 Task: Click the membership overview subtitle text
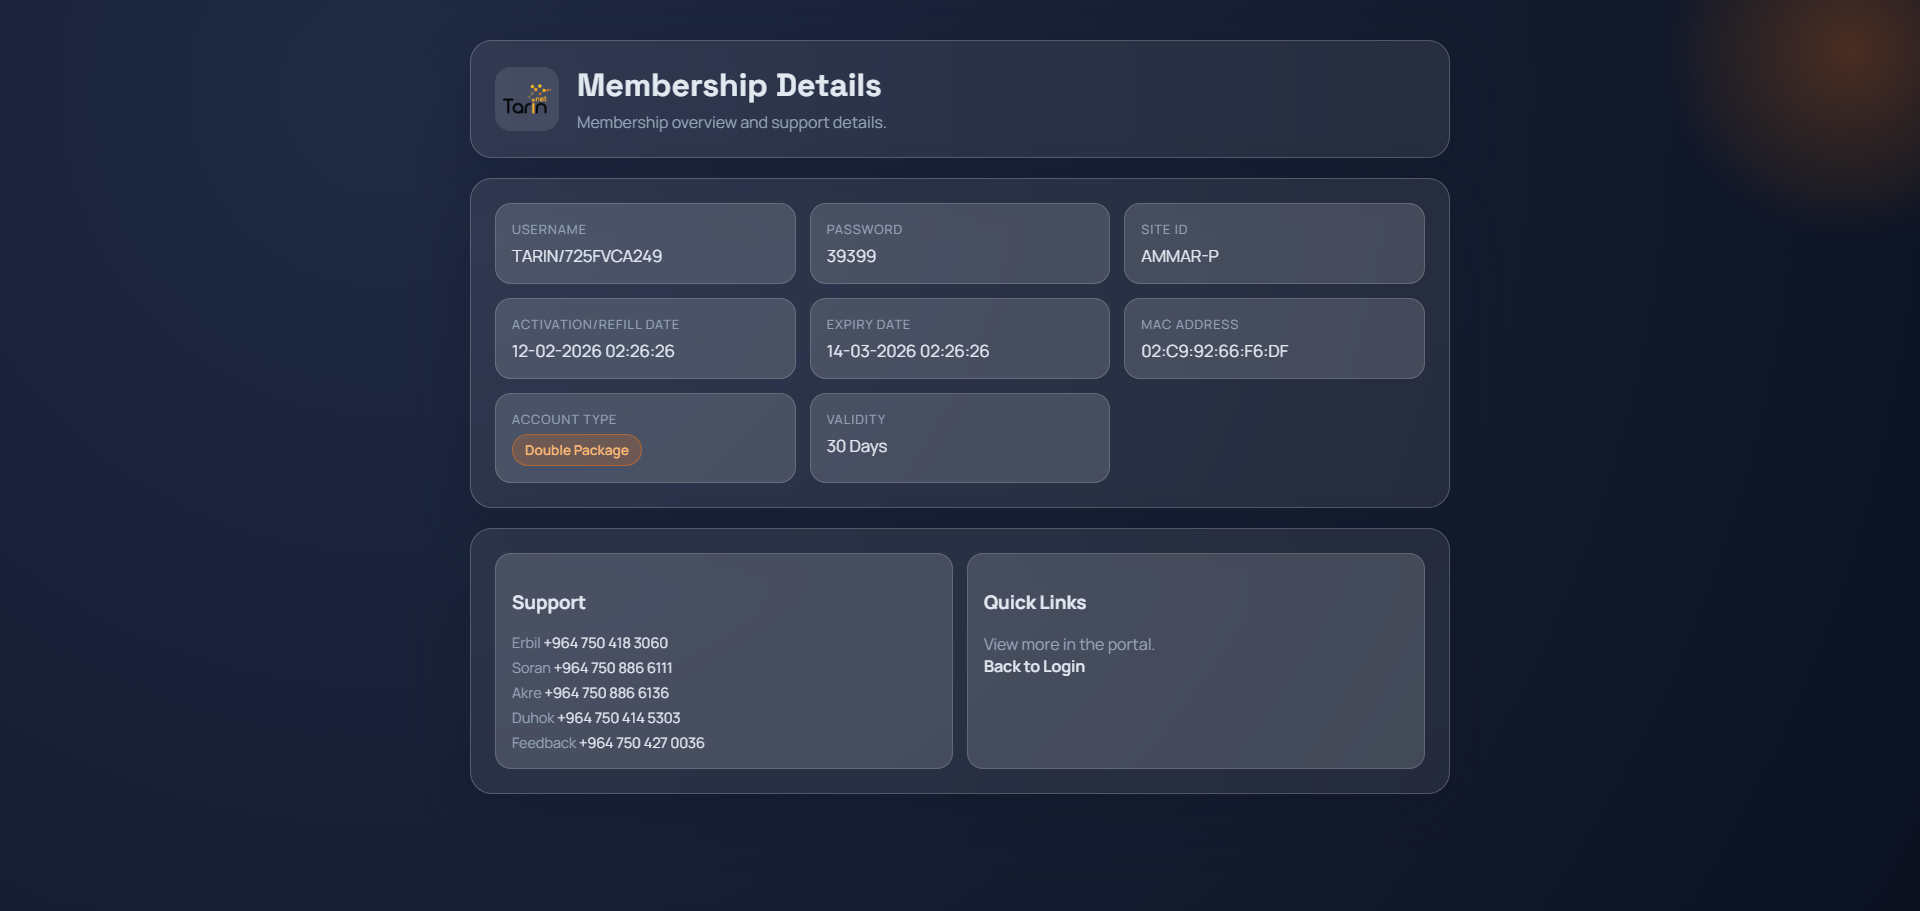731,122
